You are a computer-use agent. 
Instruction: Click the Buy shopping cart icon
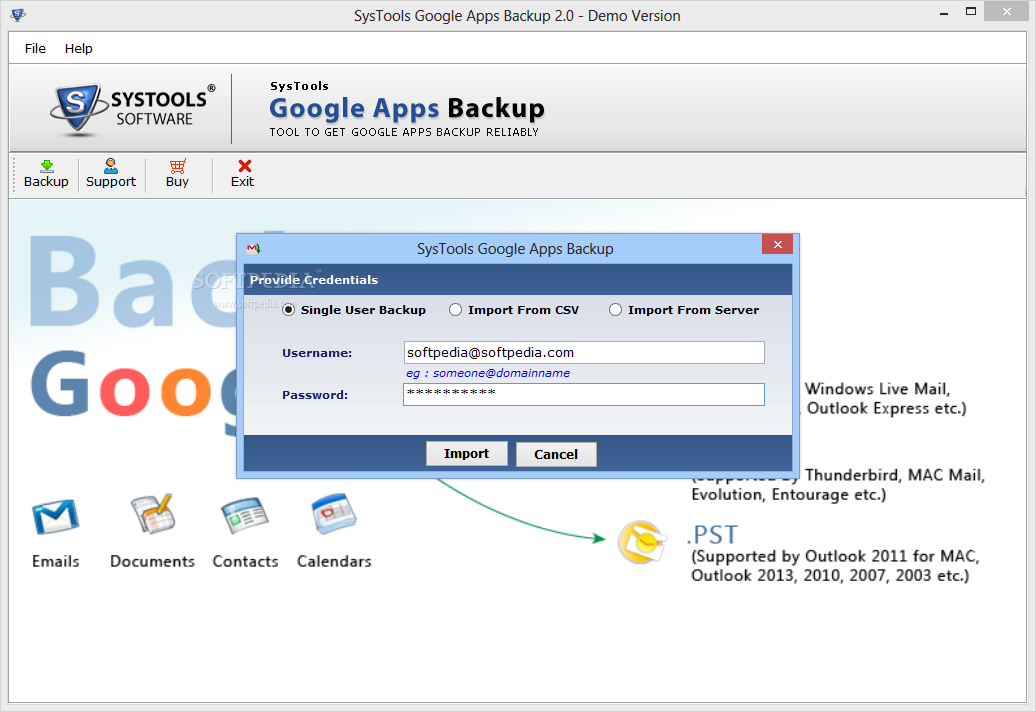(177, 166)
